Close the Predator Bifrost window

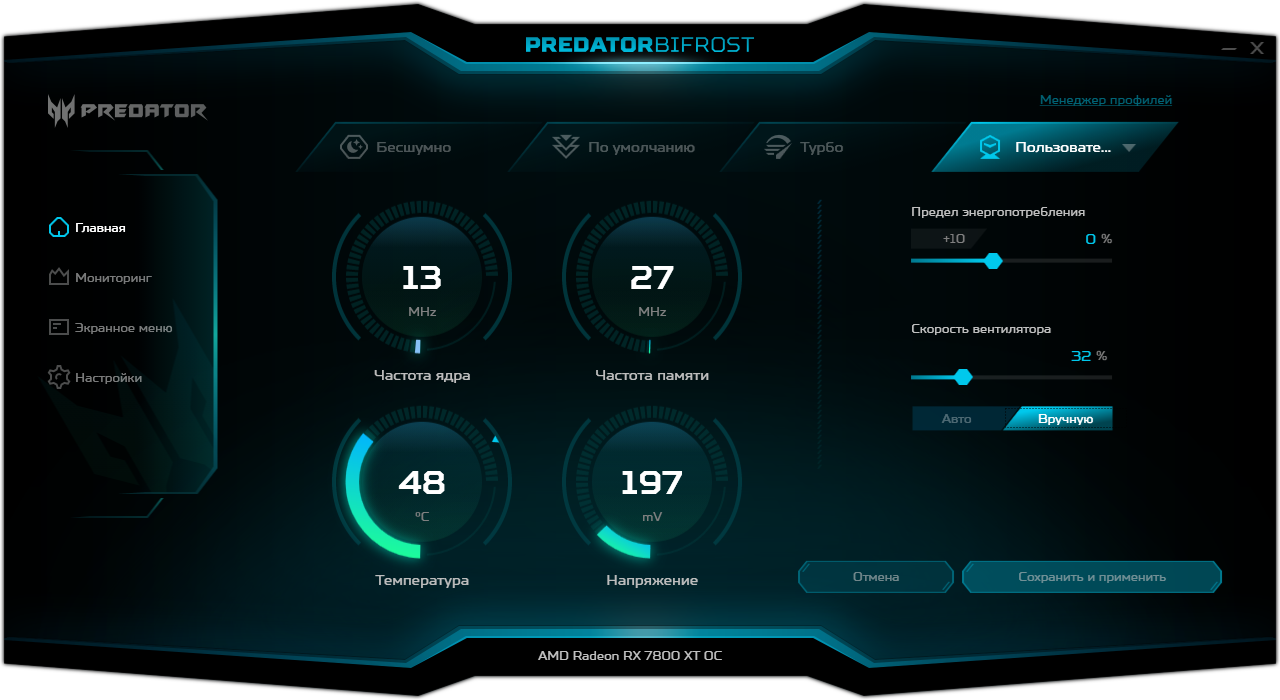point(1257,48)
